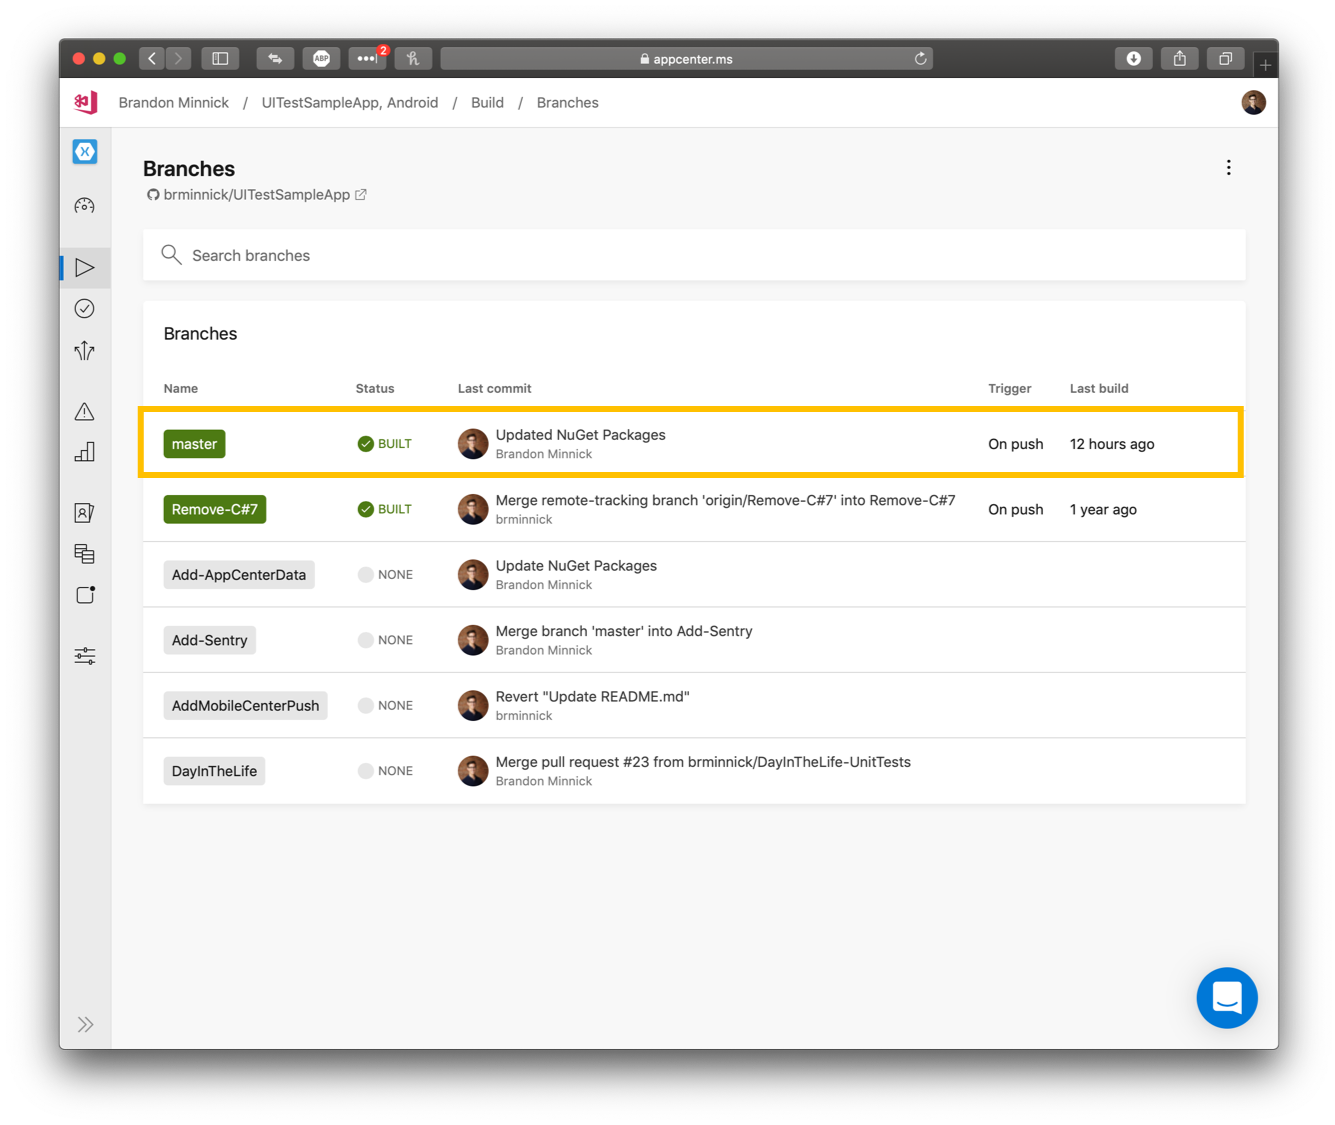
Task: Open the Xamarin app icon in sidebar
Action: [85, 152]
